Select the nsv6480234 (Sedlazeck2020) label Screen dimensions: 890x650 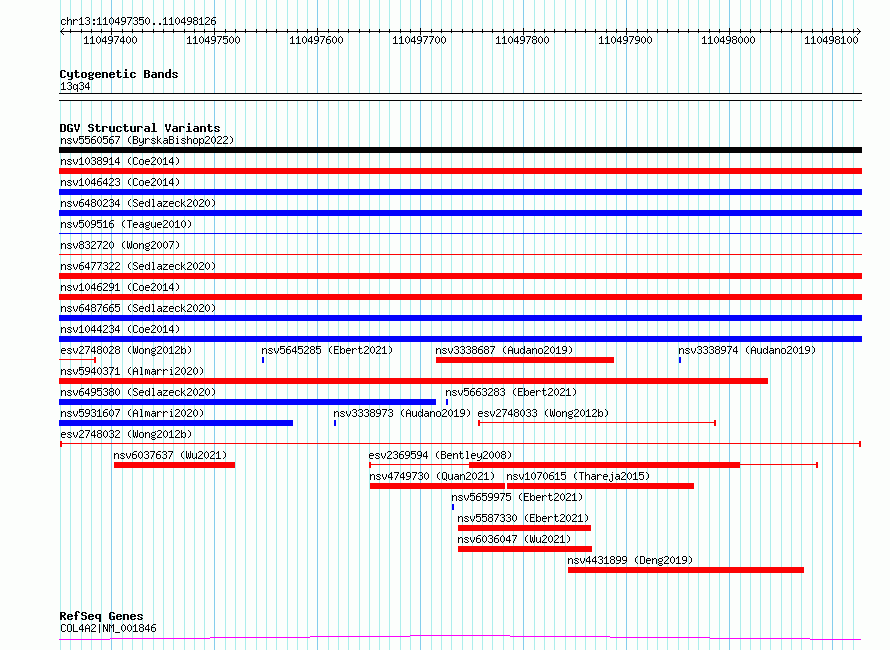tap(138, 203)
